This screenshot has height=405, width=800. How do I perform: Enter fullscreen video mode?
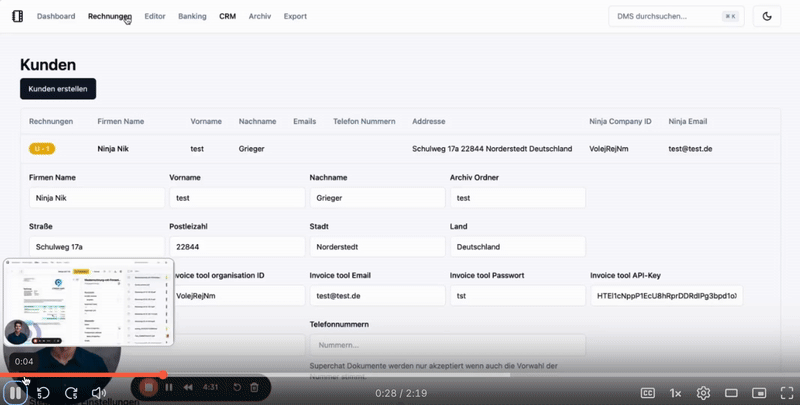click(x=784, y=393)
